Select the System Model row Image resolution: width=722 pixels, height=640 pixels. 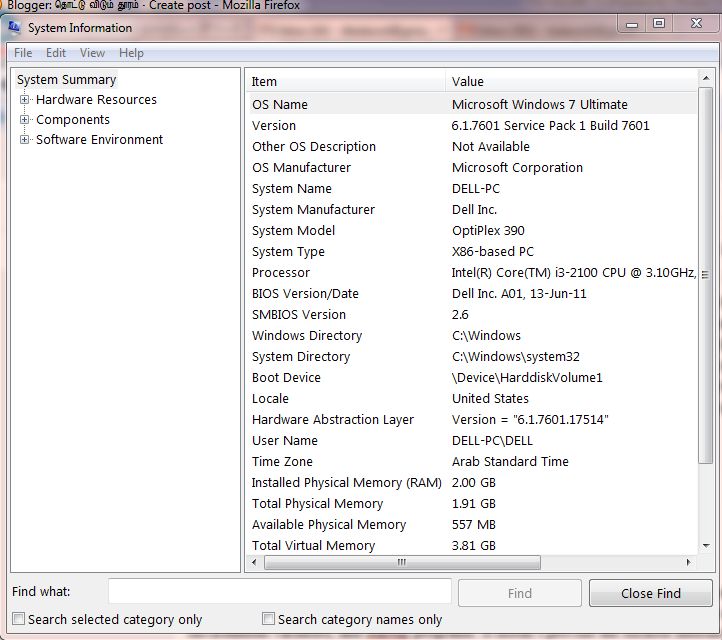coord(472,231)
